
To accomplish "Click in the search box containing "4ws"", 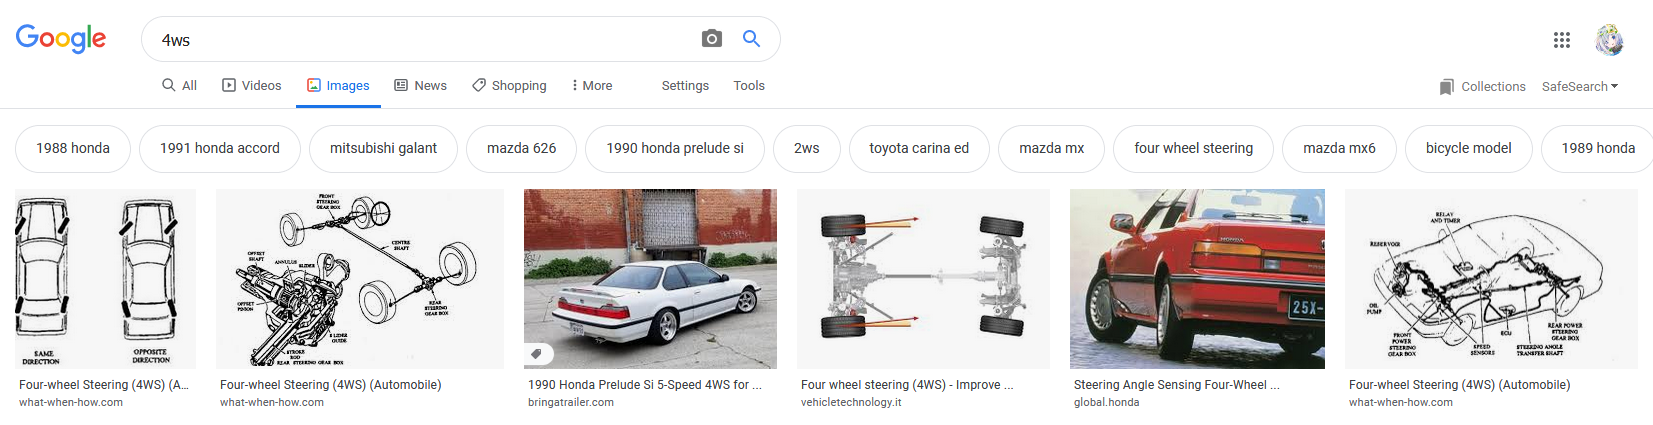I will pos(420,40).
